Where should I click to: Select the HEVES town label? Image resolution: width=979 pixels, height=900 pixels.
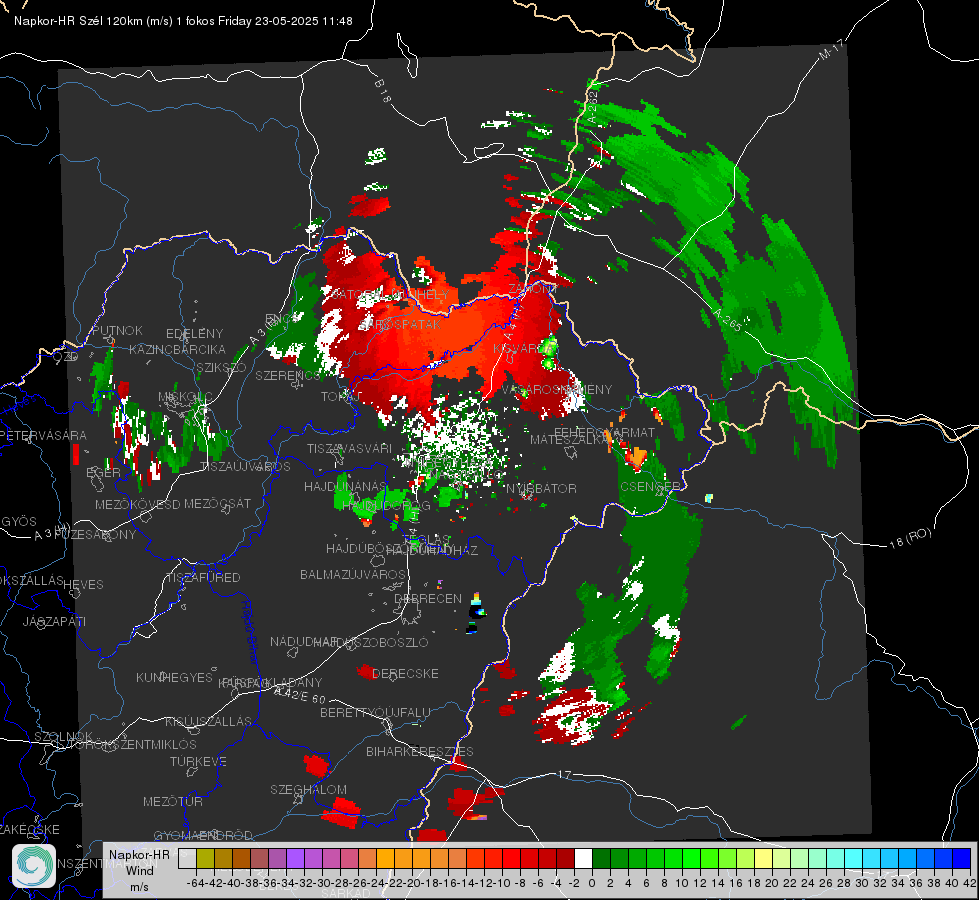click(x=84, y=585)
